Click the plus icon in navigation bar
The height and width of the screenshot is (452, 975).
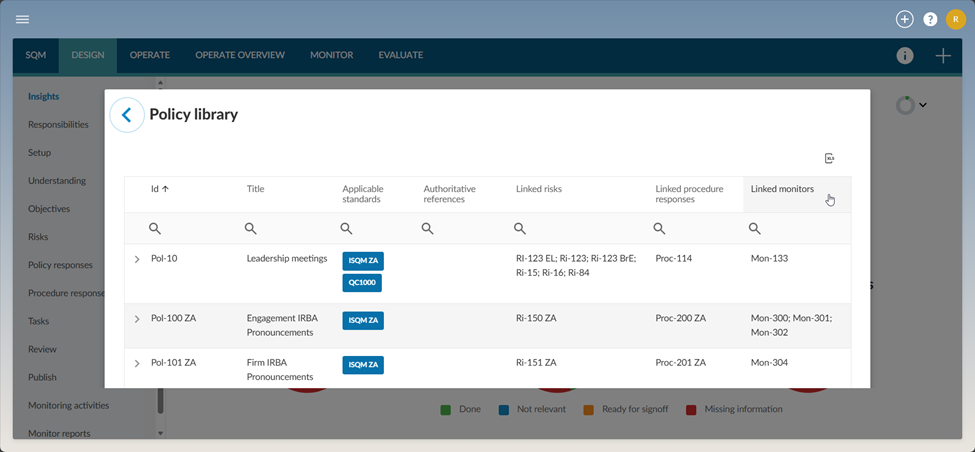943,56
